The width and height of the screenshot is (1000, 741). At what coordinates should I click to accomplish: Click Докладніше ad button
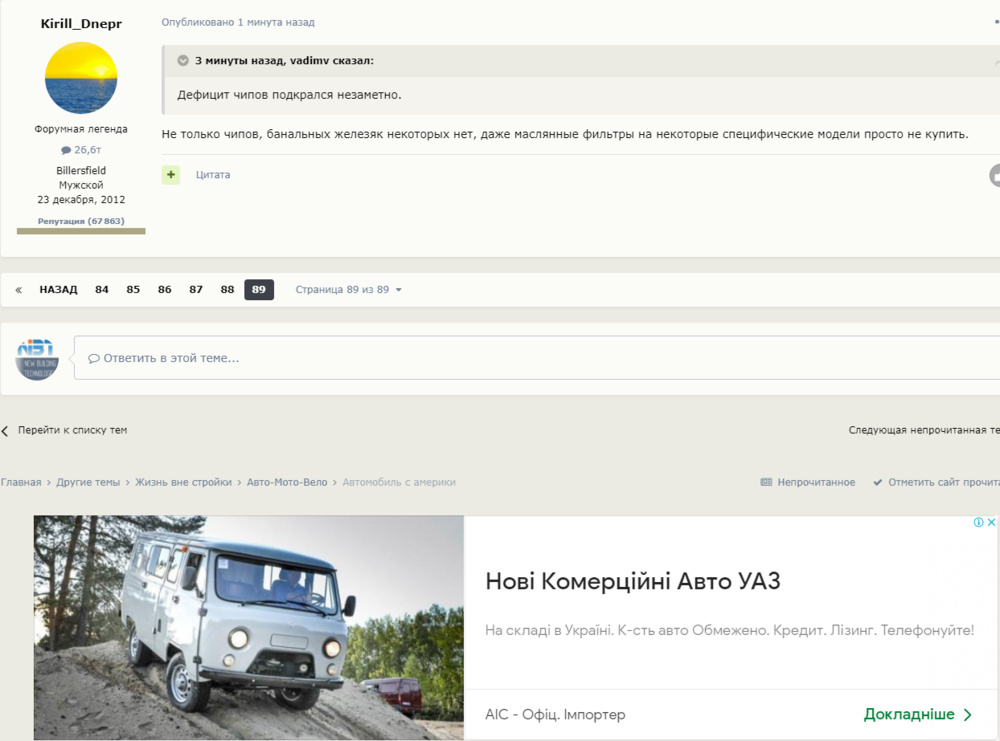(918, 714)
